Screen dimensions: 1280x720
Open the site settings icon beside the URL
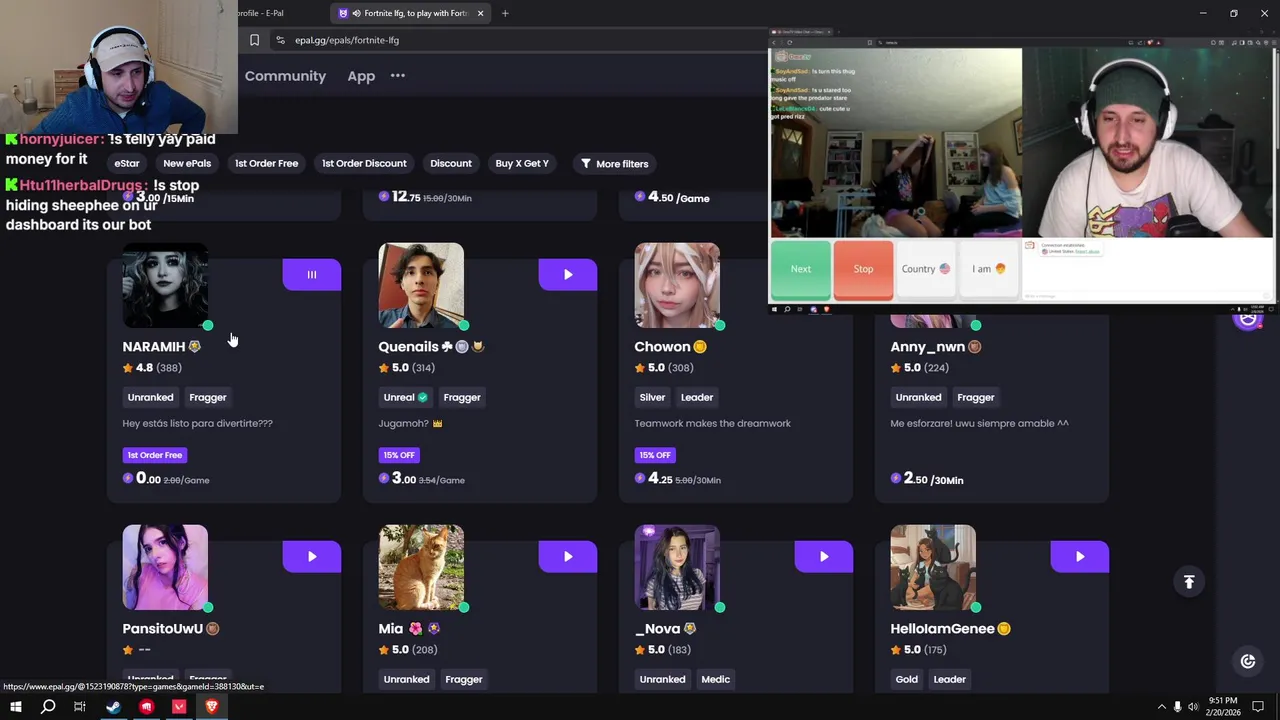pos(280,40)
